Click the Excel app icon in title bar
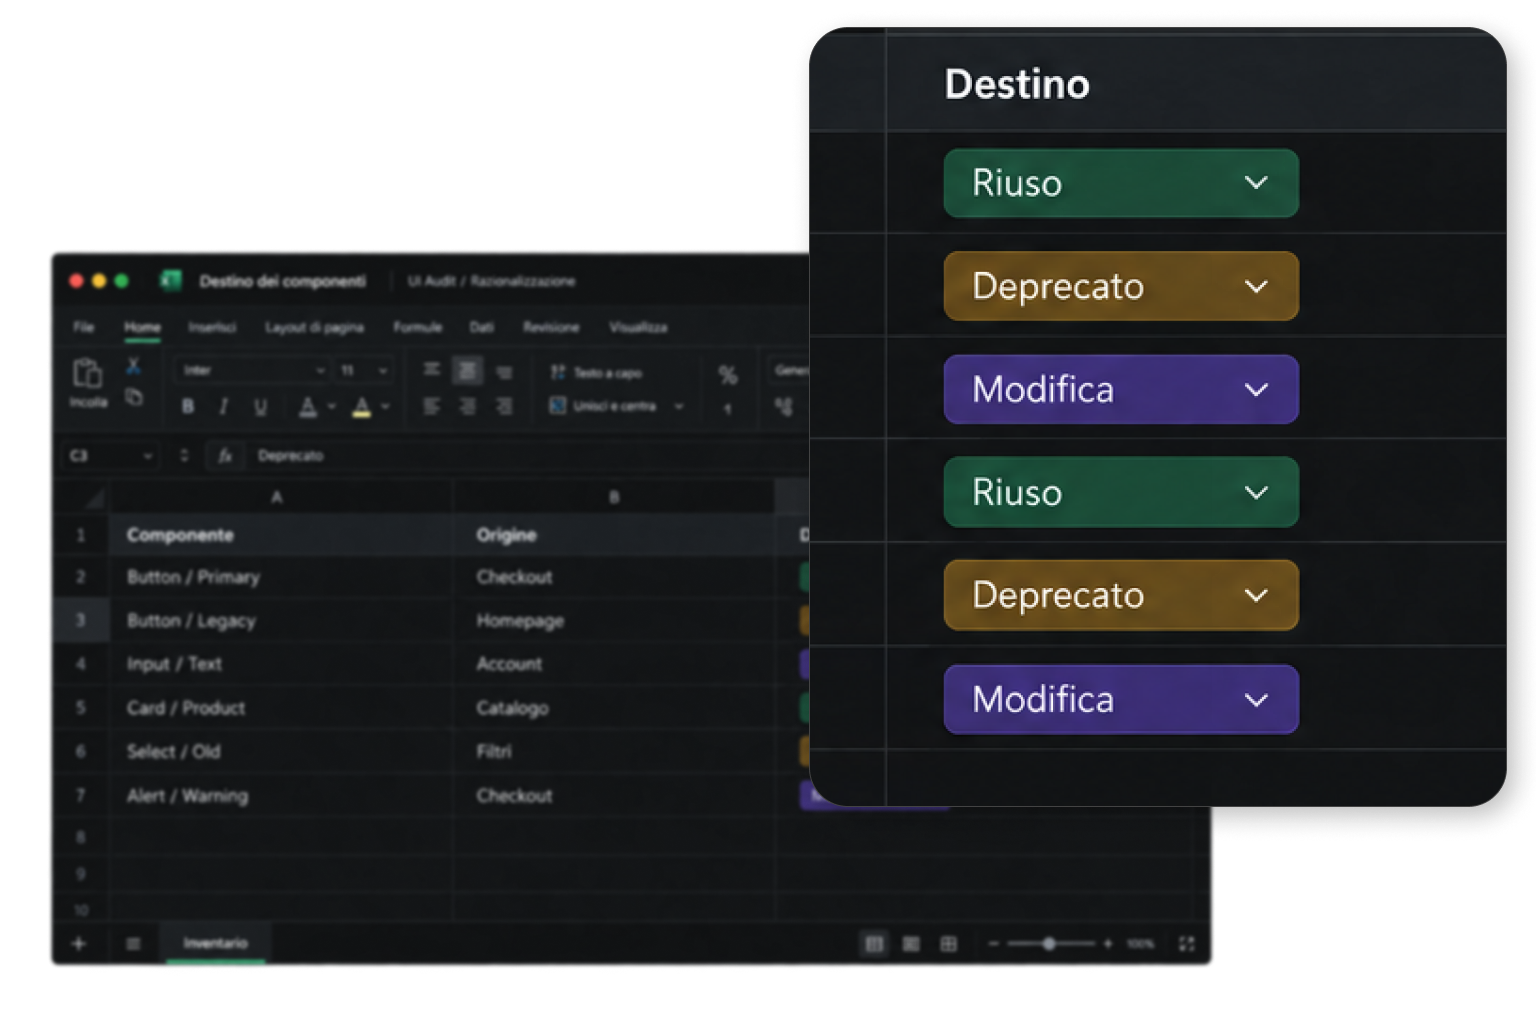Screen dimensions: 1536x1024 point(171,281)
